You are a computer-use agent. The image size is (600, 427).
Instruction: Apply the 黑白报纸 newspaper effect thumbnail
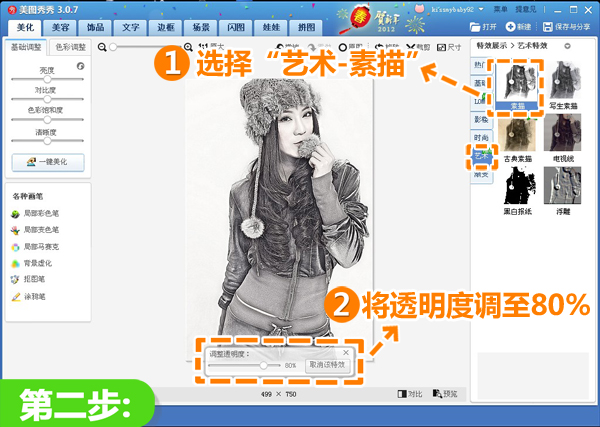[x=517, y=186]
